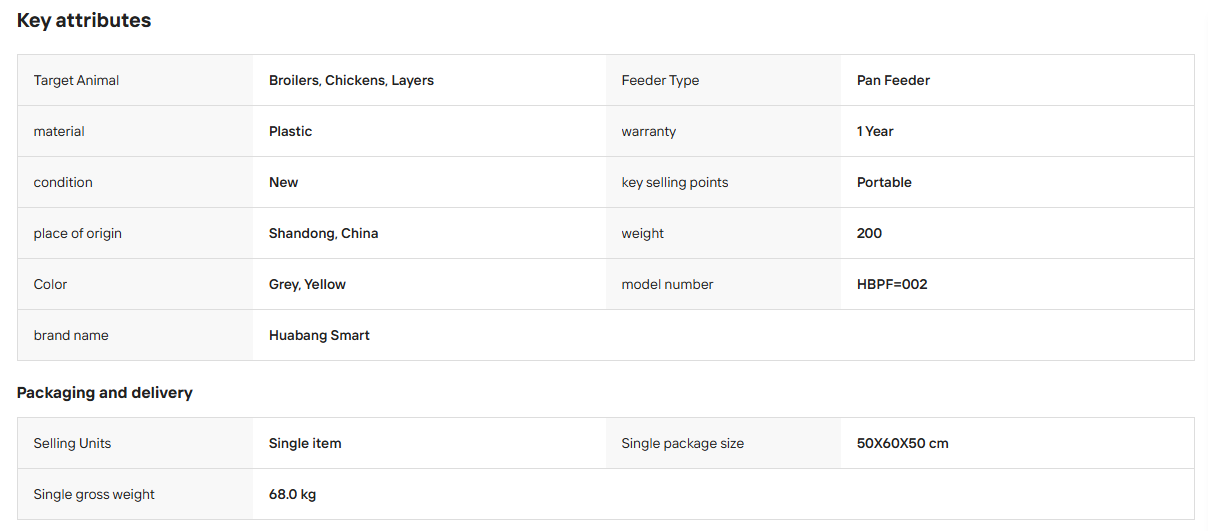The height and width of the screenshot is (531, 1208).
Task: Select the 'New' condition value
Action: coord(283,182)
